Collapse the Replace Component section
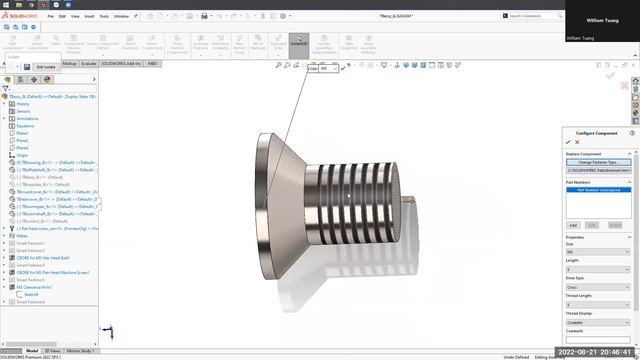This screenshot has height=360, width=640. (629, 154)
